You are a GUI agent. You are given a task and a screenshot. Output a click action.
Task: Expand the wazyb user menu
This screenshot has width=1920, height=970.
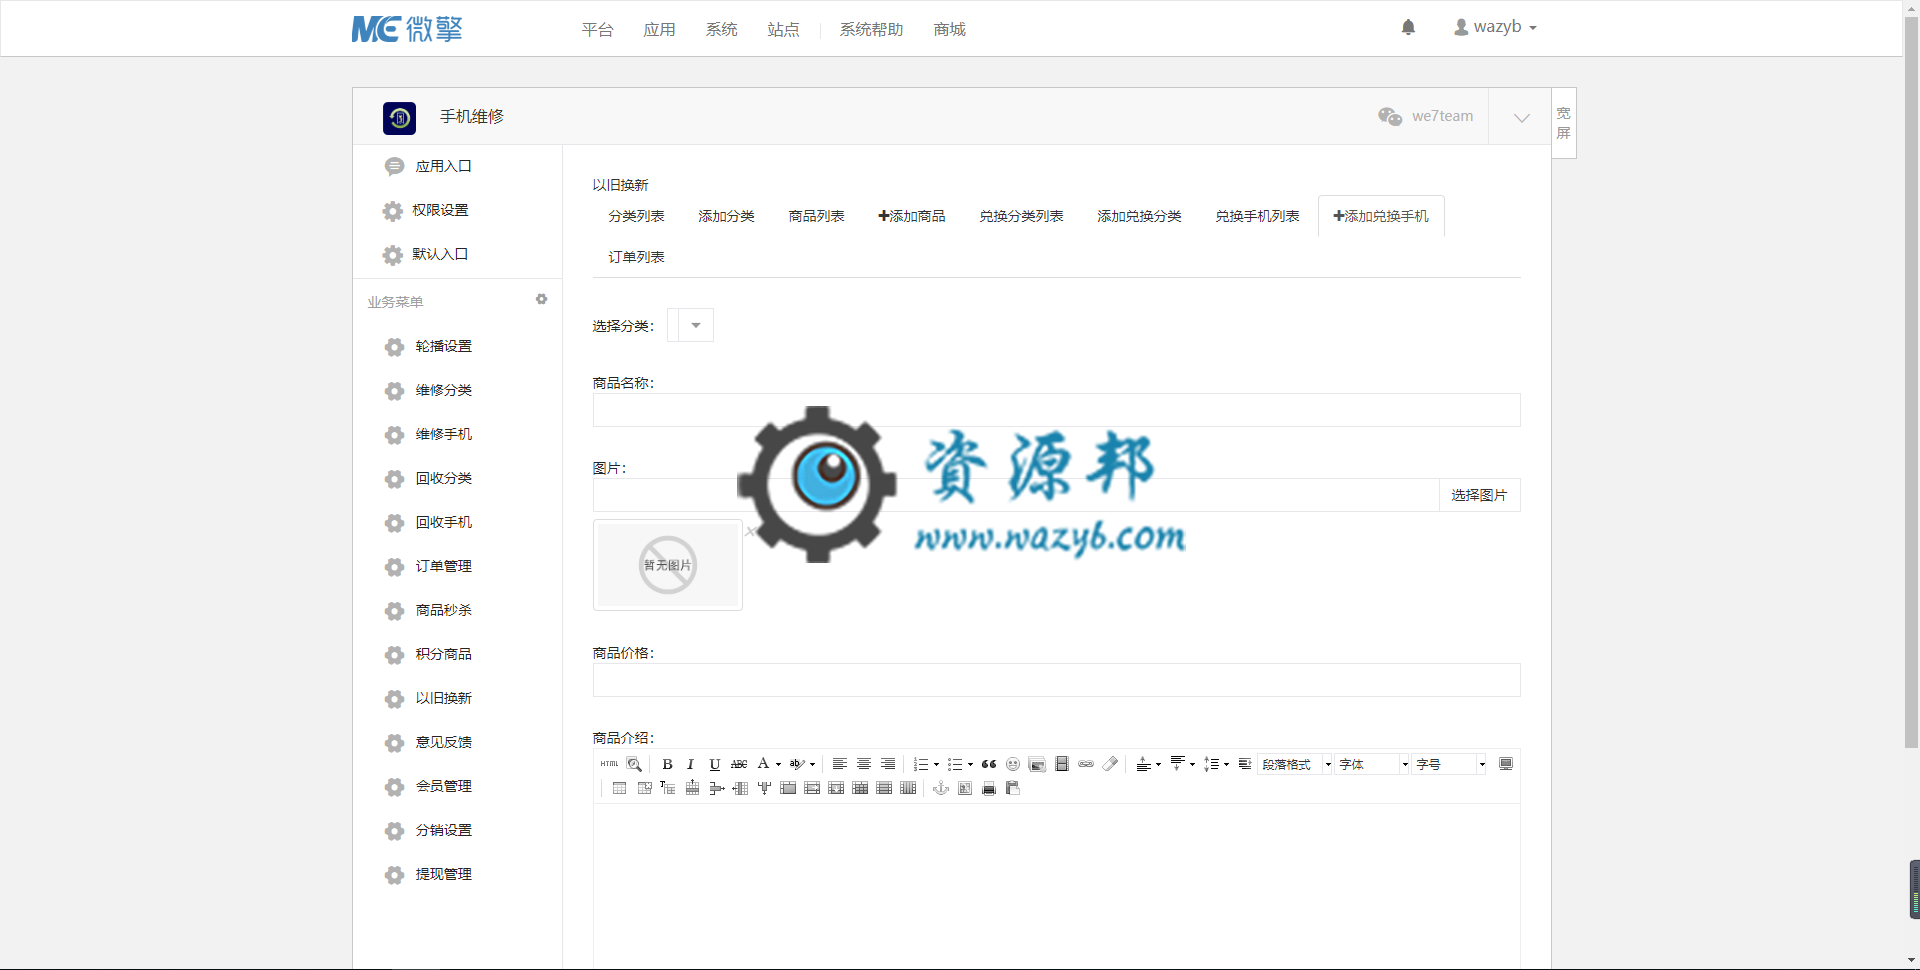[1495, 27]
